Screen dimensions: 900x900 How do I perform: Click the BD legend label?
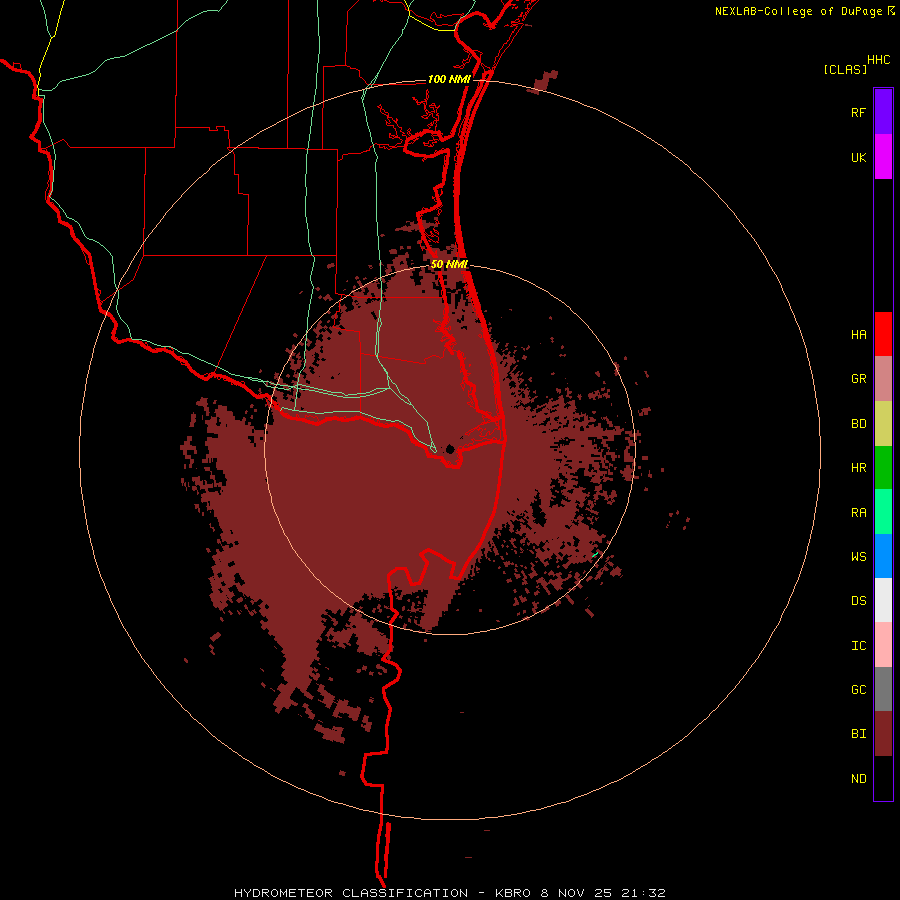pos(858,424)
